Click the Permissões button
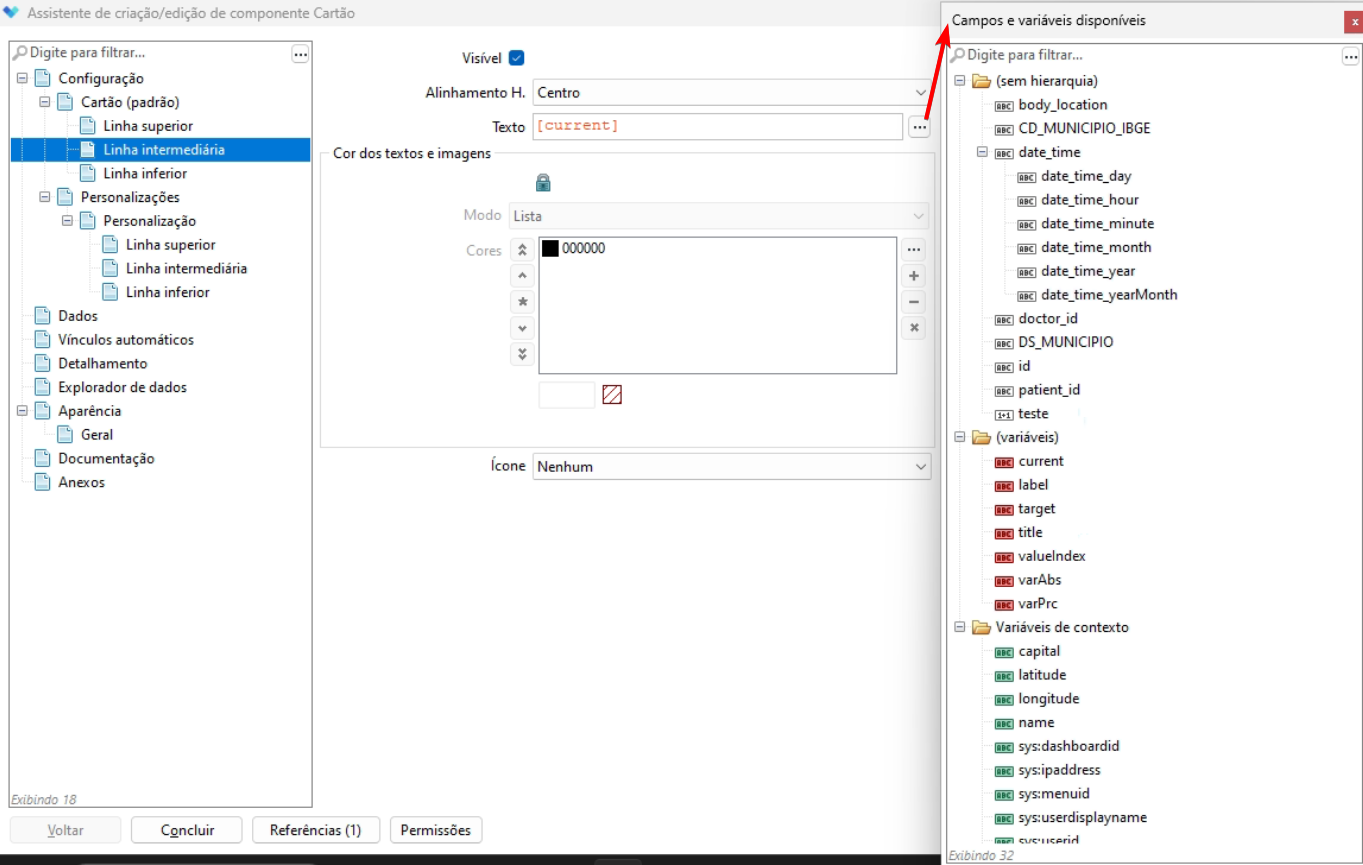The width and height of the screenshot is (1363, 865). pos(435,830)
